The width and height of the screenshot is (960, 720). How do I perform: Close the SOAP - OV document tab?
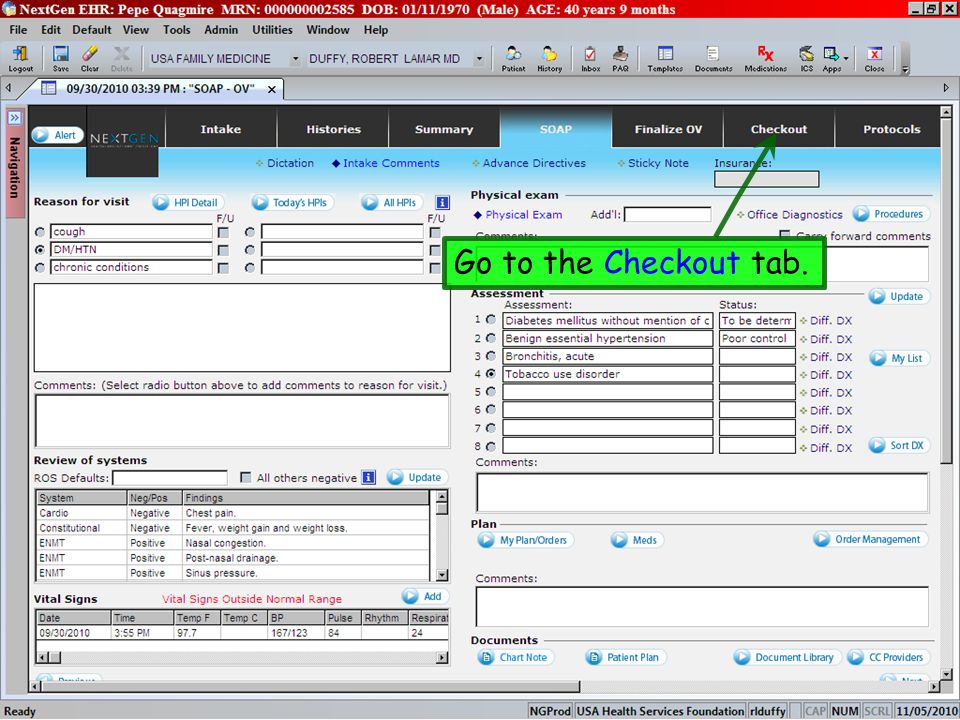click(x=272, y=89)
